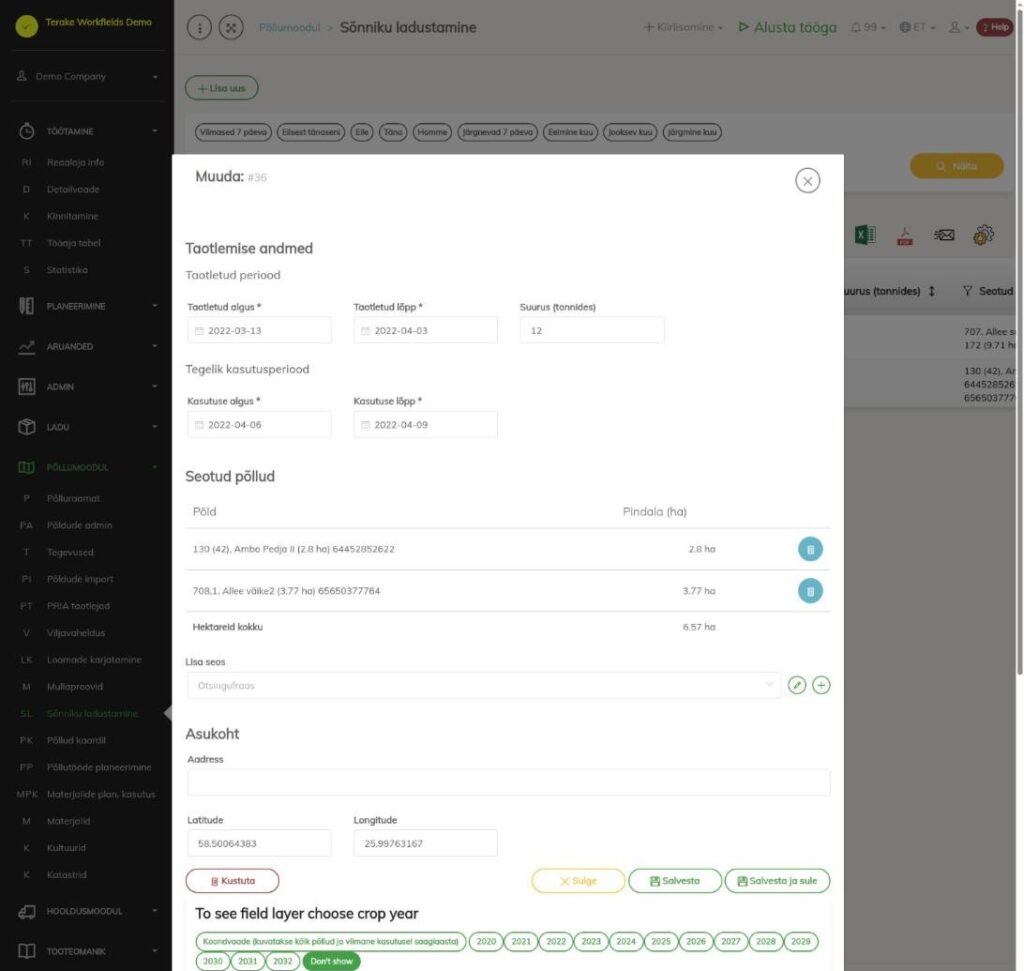Click the Help button
1024x971 pixels.
coord(994,27)
